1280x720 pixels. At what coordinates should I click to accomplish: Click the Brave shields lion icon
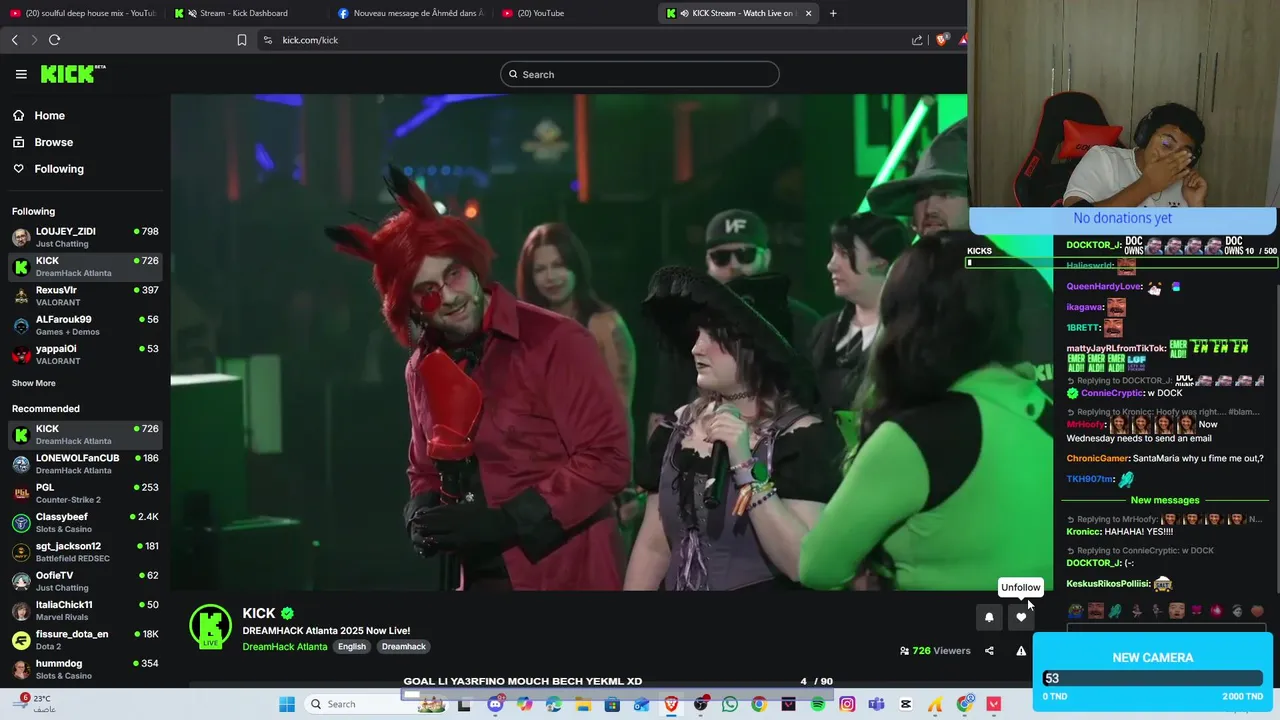tap(941, 40)
